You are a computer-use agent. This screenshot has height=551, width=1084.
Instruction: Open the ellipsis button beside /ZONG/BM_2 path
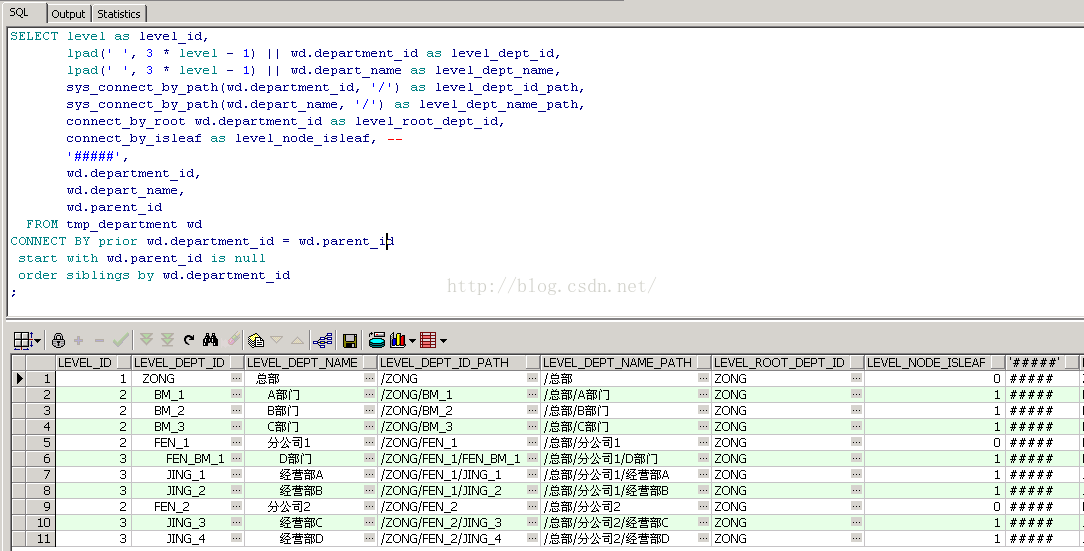point(532,411)
